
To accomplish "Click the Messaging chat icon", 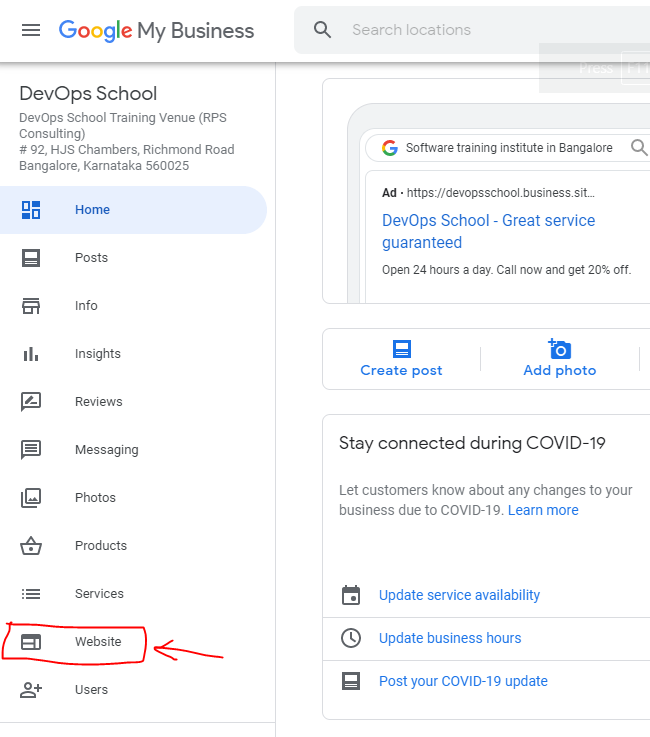I will pyautogui.click(x=31, y=450).
